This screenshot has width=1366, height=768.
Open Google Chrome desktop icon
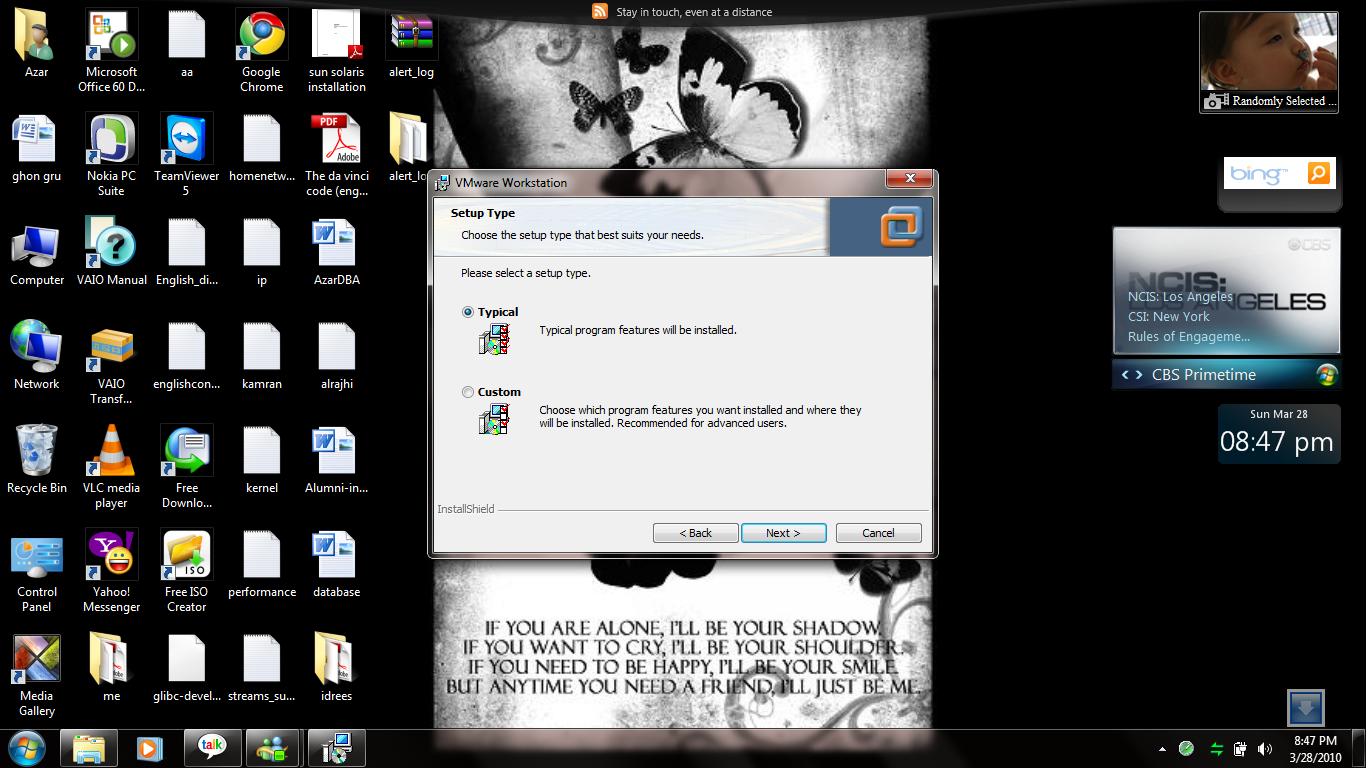(261, 37)
